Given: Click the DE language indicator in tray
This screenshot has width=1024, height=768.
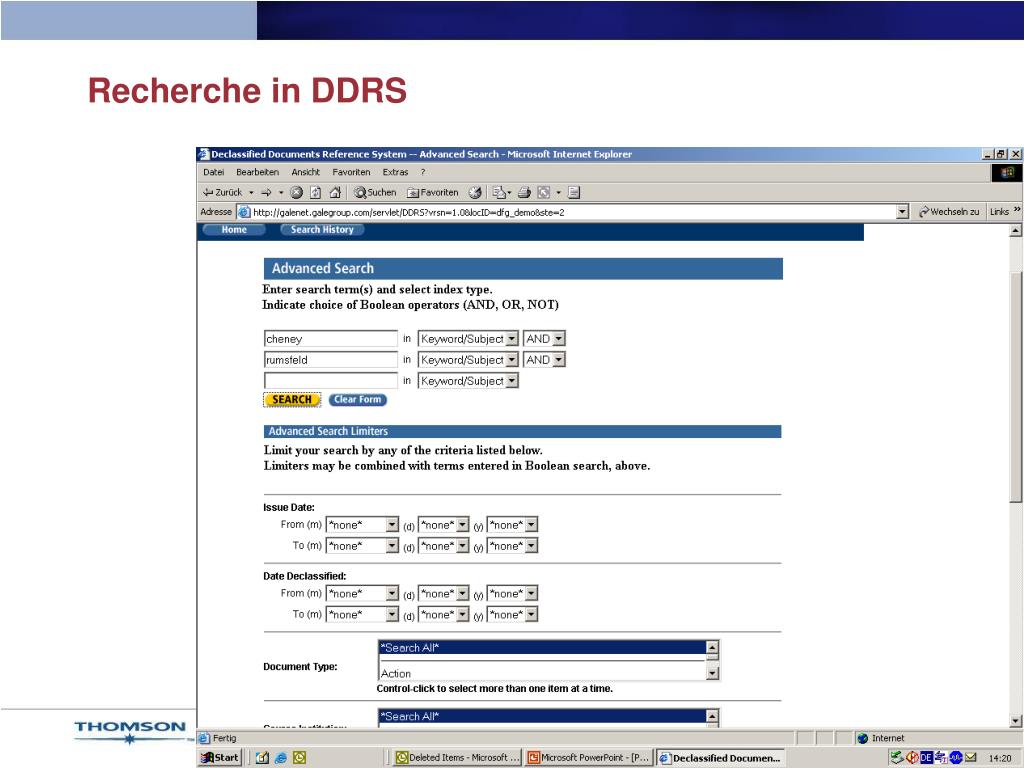Looking at the screenshot, I should pos(927,758).
